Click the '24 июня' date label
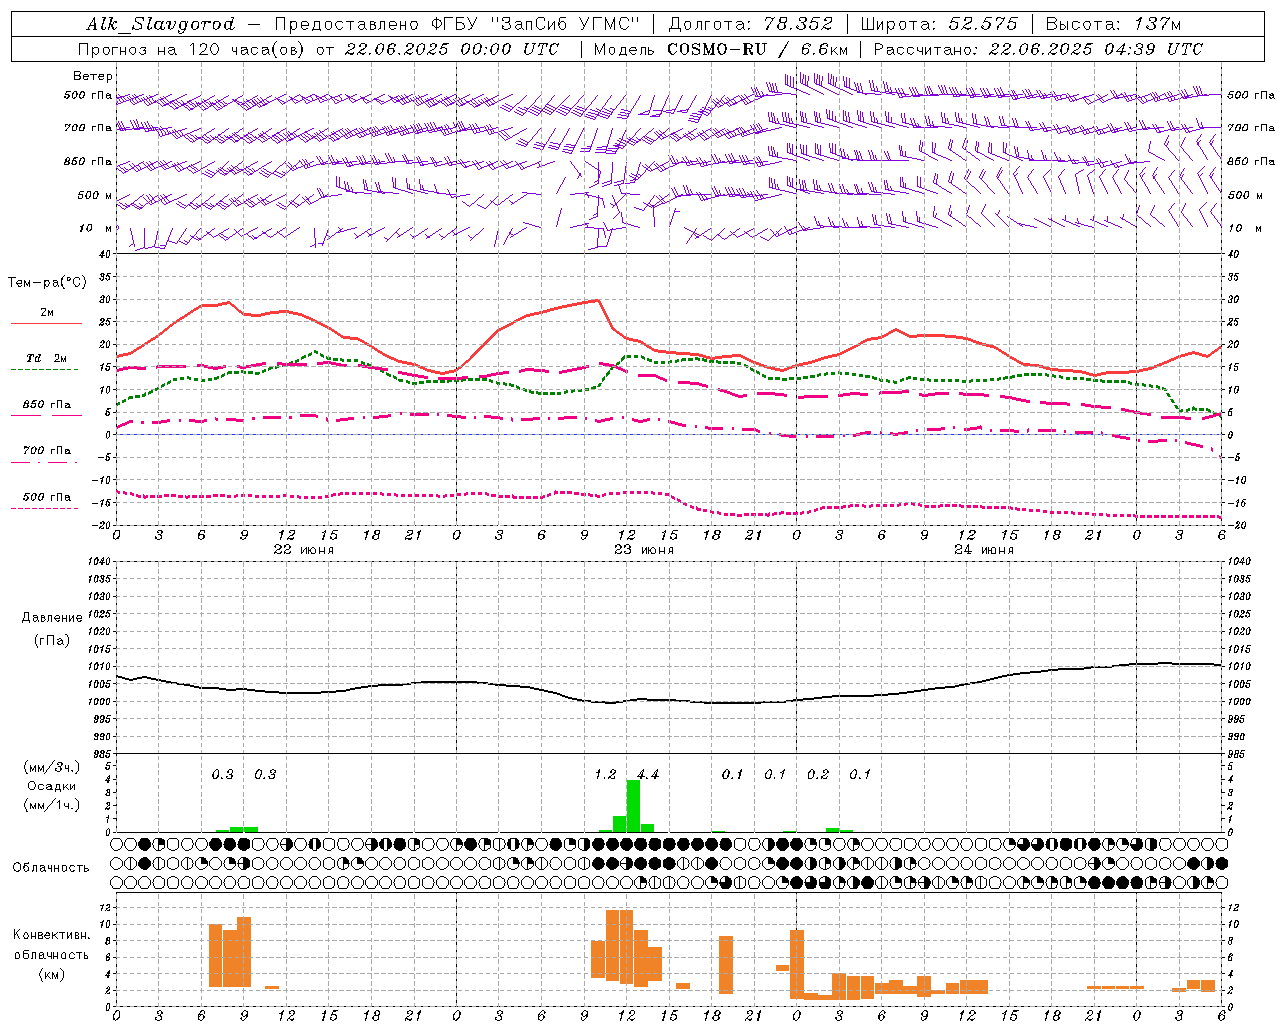The image size is (1280, 1024). 984,550
